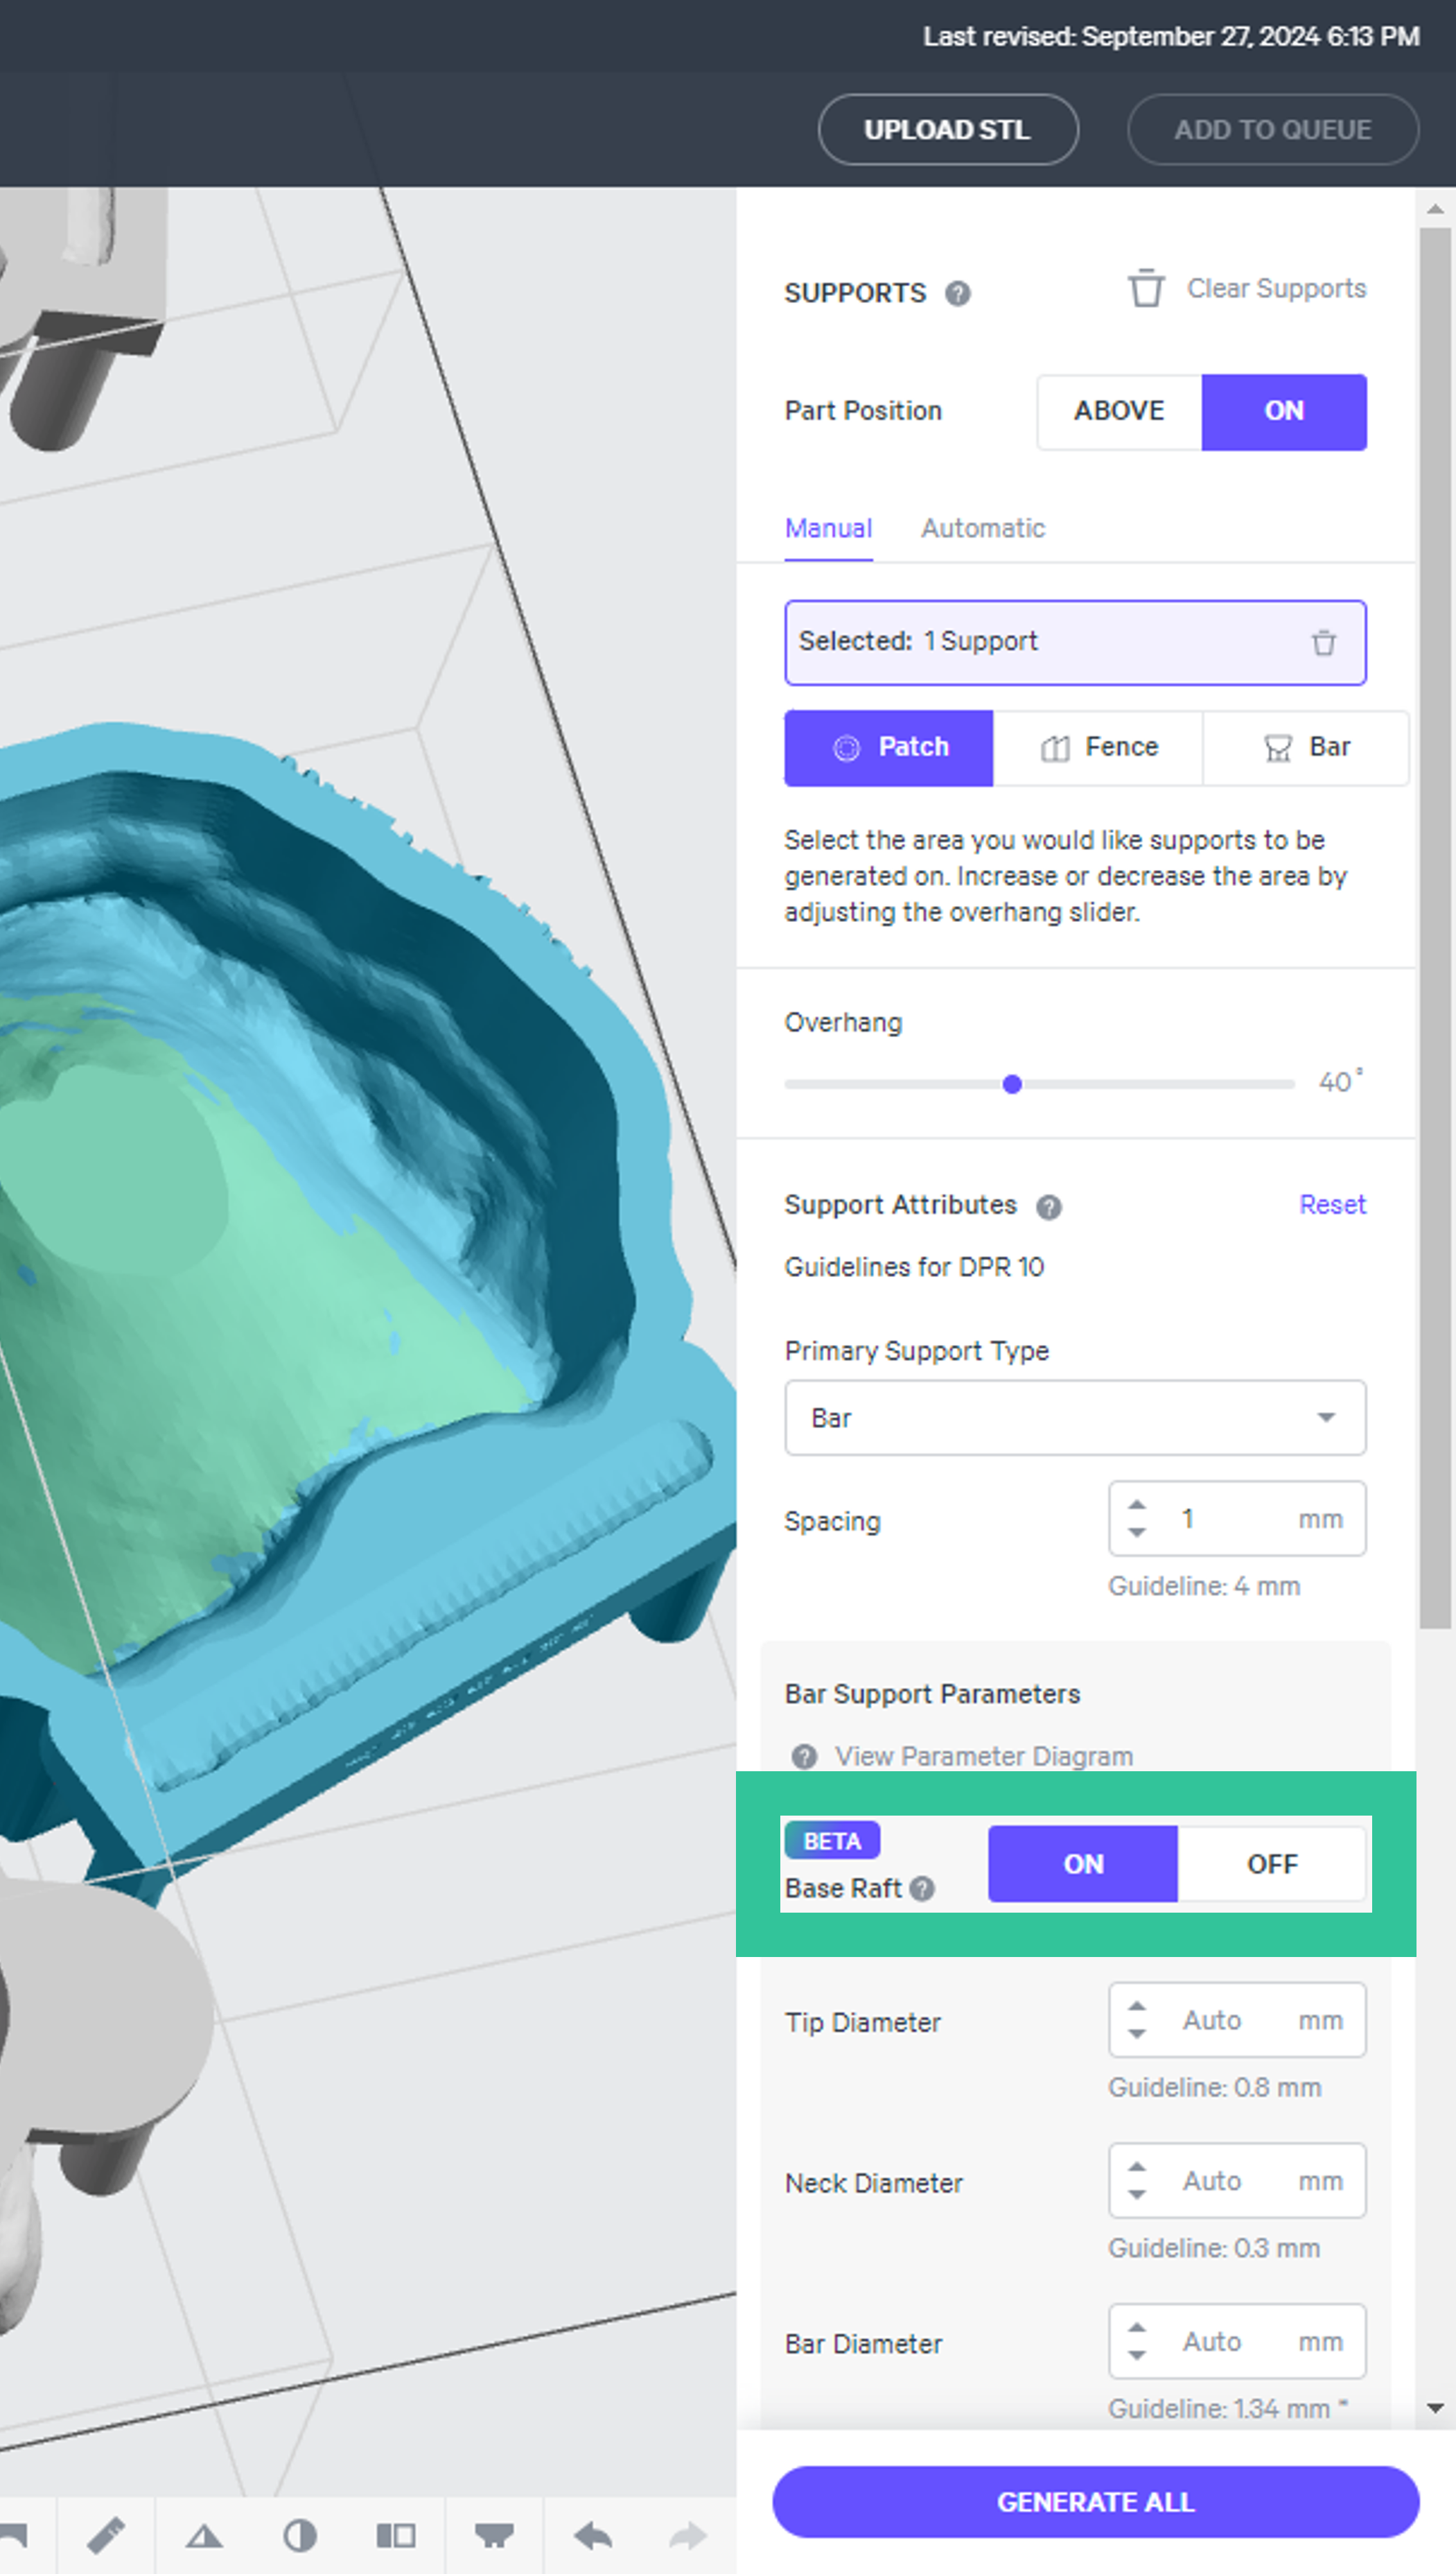The image size is (1456, 2574).
Task: Click the help icon beside SUPPORTS heading
Action: coord(958,293)
